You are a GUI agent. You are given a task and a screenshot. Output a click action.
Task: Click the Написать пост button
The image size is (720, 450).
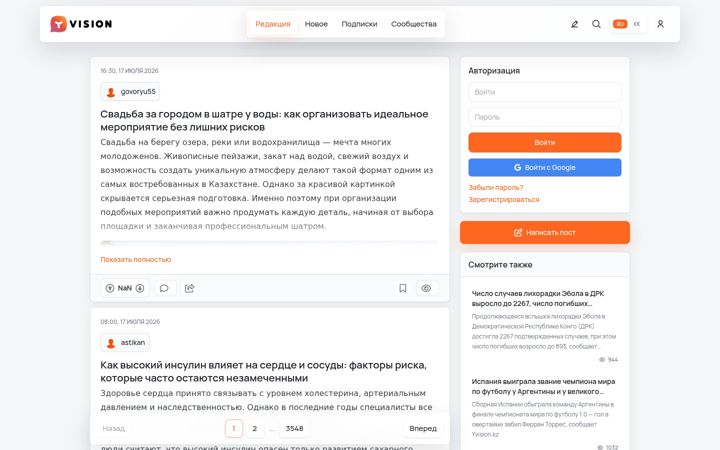click(x=545, y=232)
